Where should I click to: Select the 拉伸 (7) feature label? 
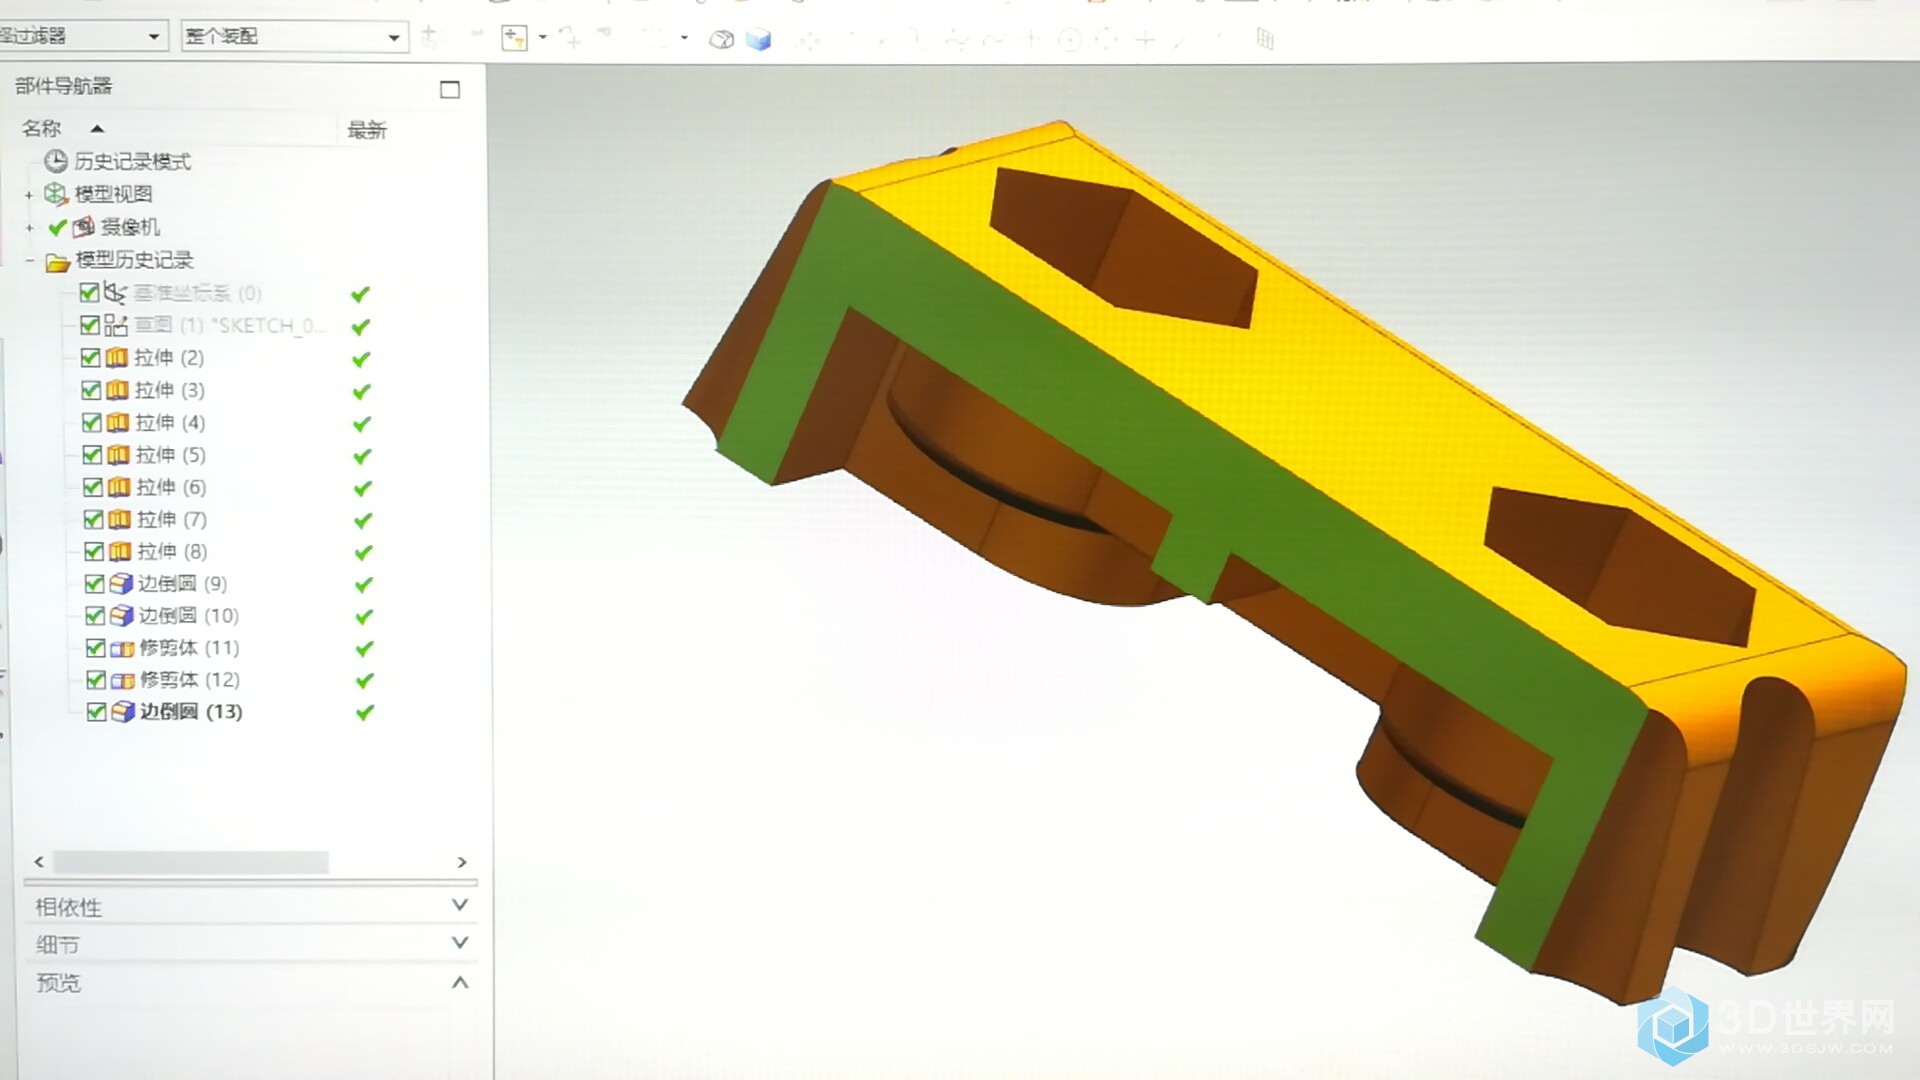point(172,519)
